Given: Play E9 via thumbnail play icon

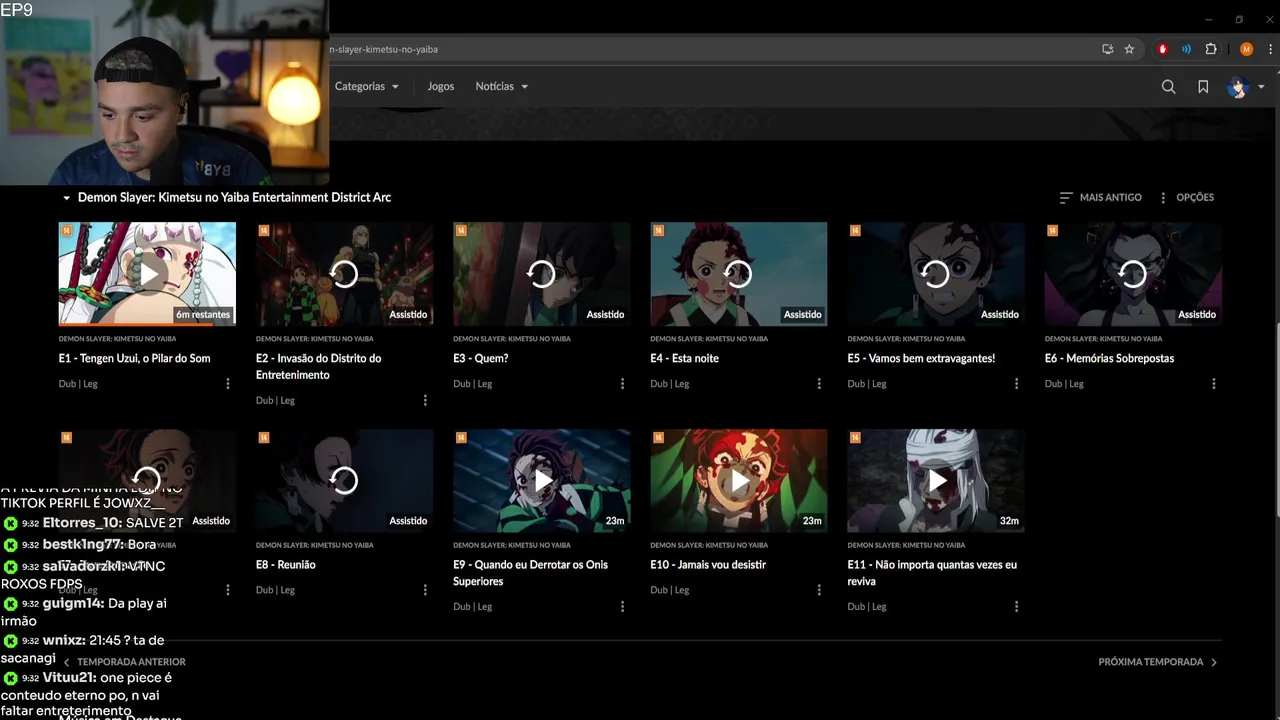Looking at the screenshot, I should point(541,481).
